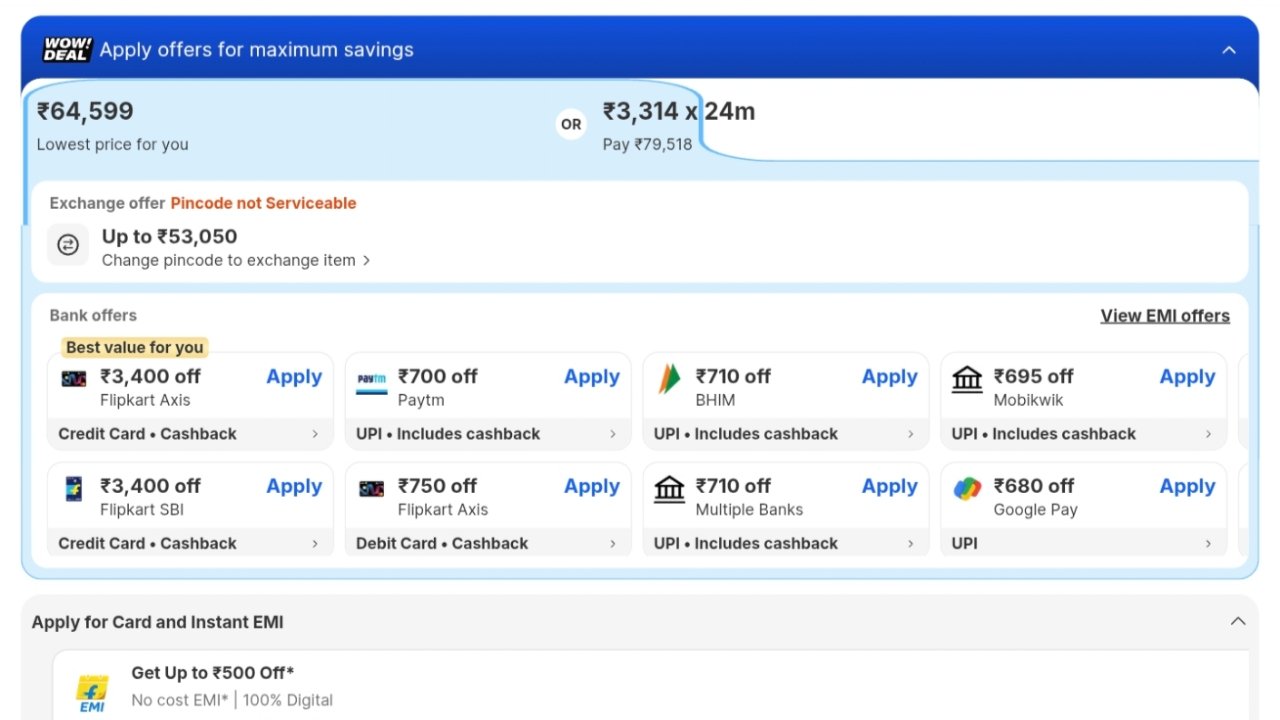Collapse the Apply offers savings section
This screenshot has width=1280, height=720.
coord(1229,49)
